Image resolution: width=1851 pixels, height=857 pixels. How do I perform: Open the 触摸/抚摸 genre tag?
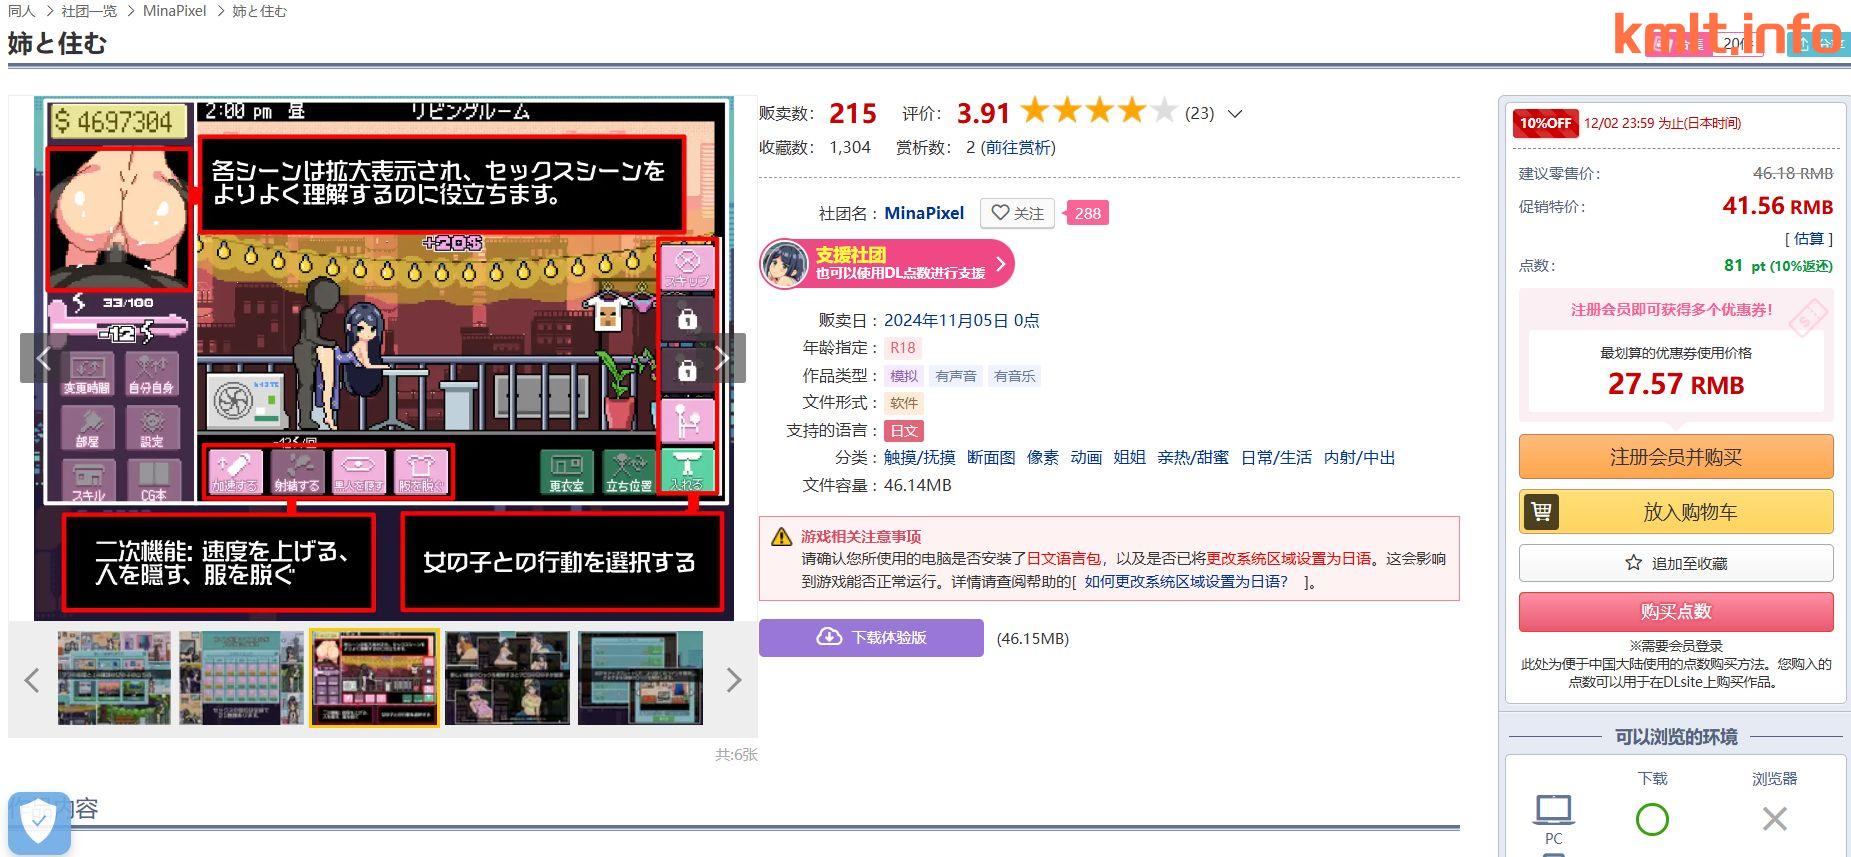(920, 457)
